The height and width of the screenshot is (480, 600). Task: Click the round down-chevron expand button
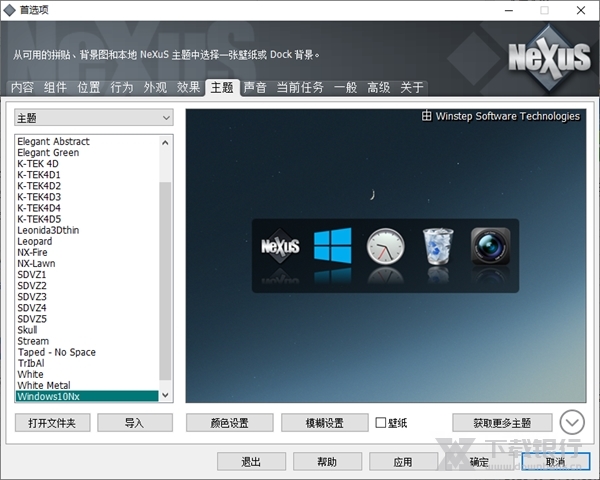572,422
